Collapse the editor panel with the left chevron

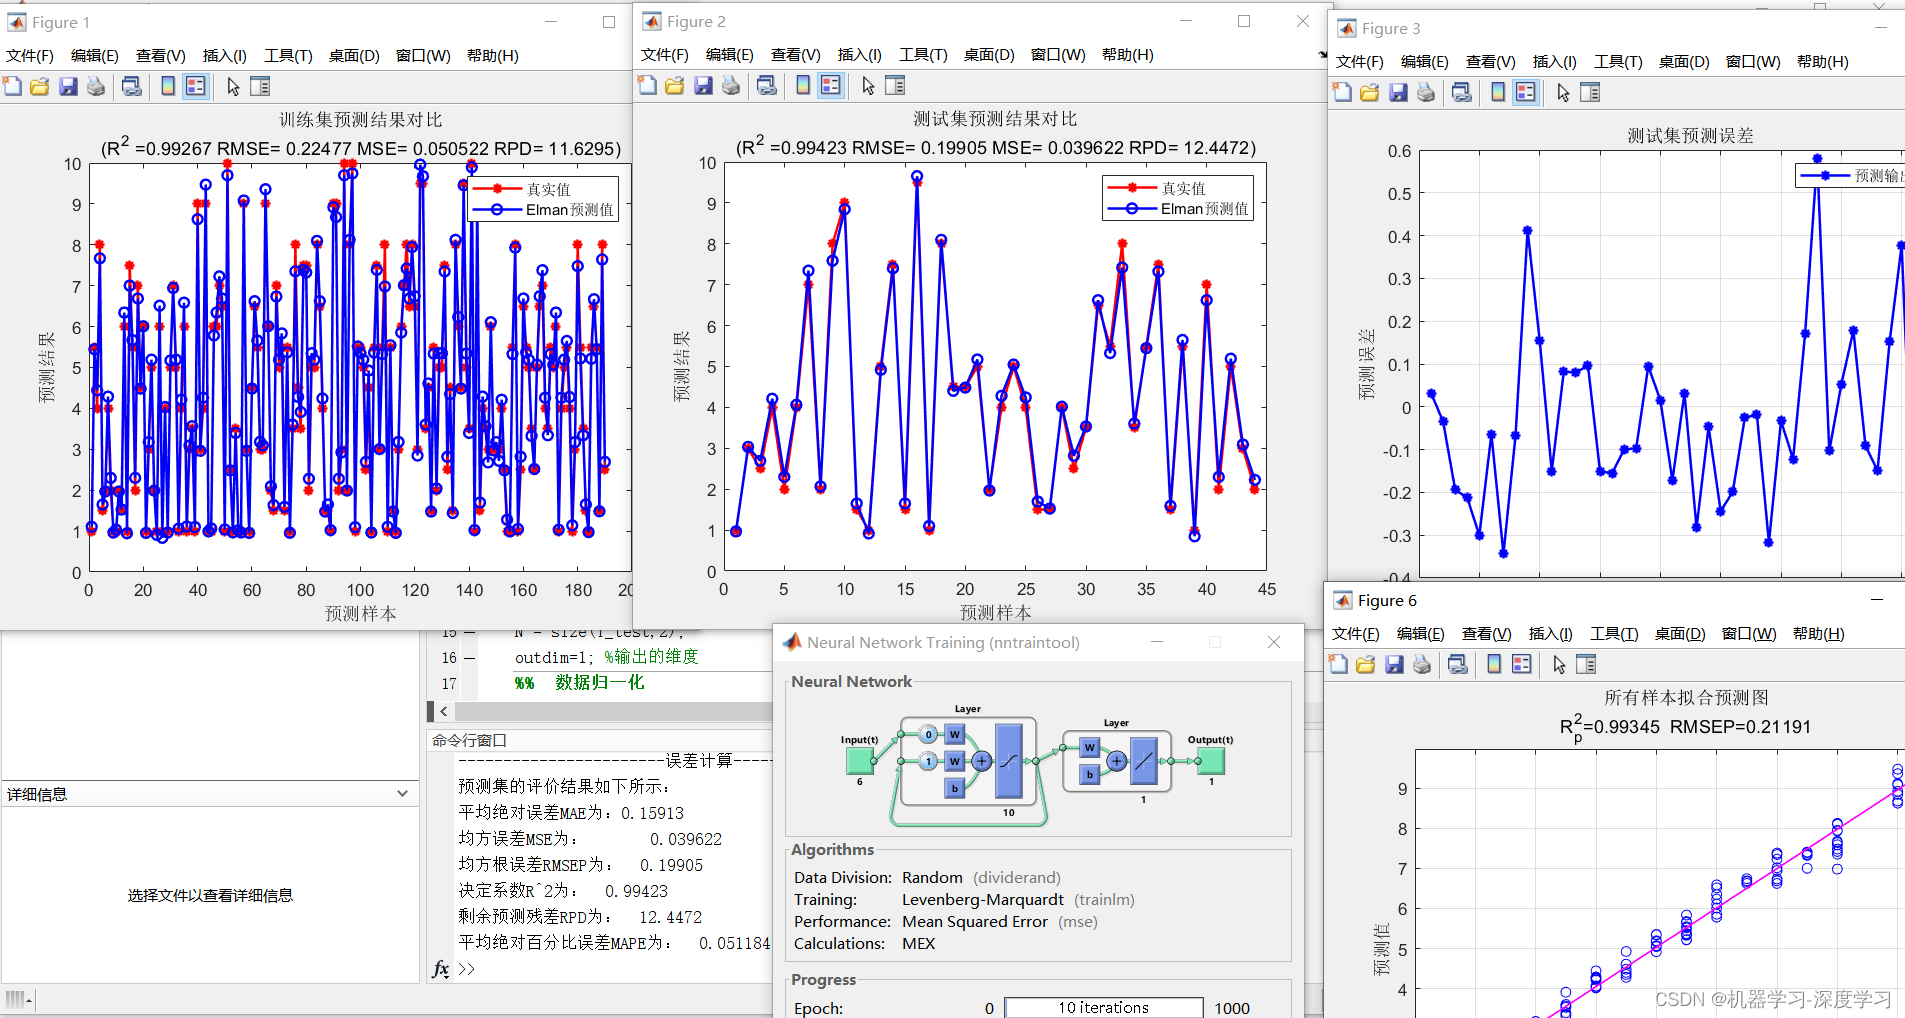pos(443,711)
